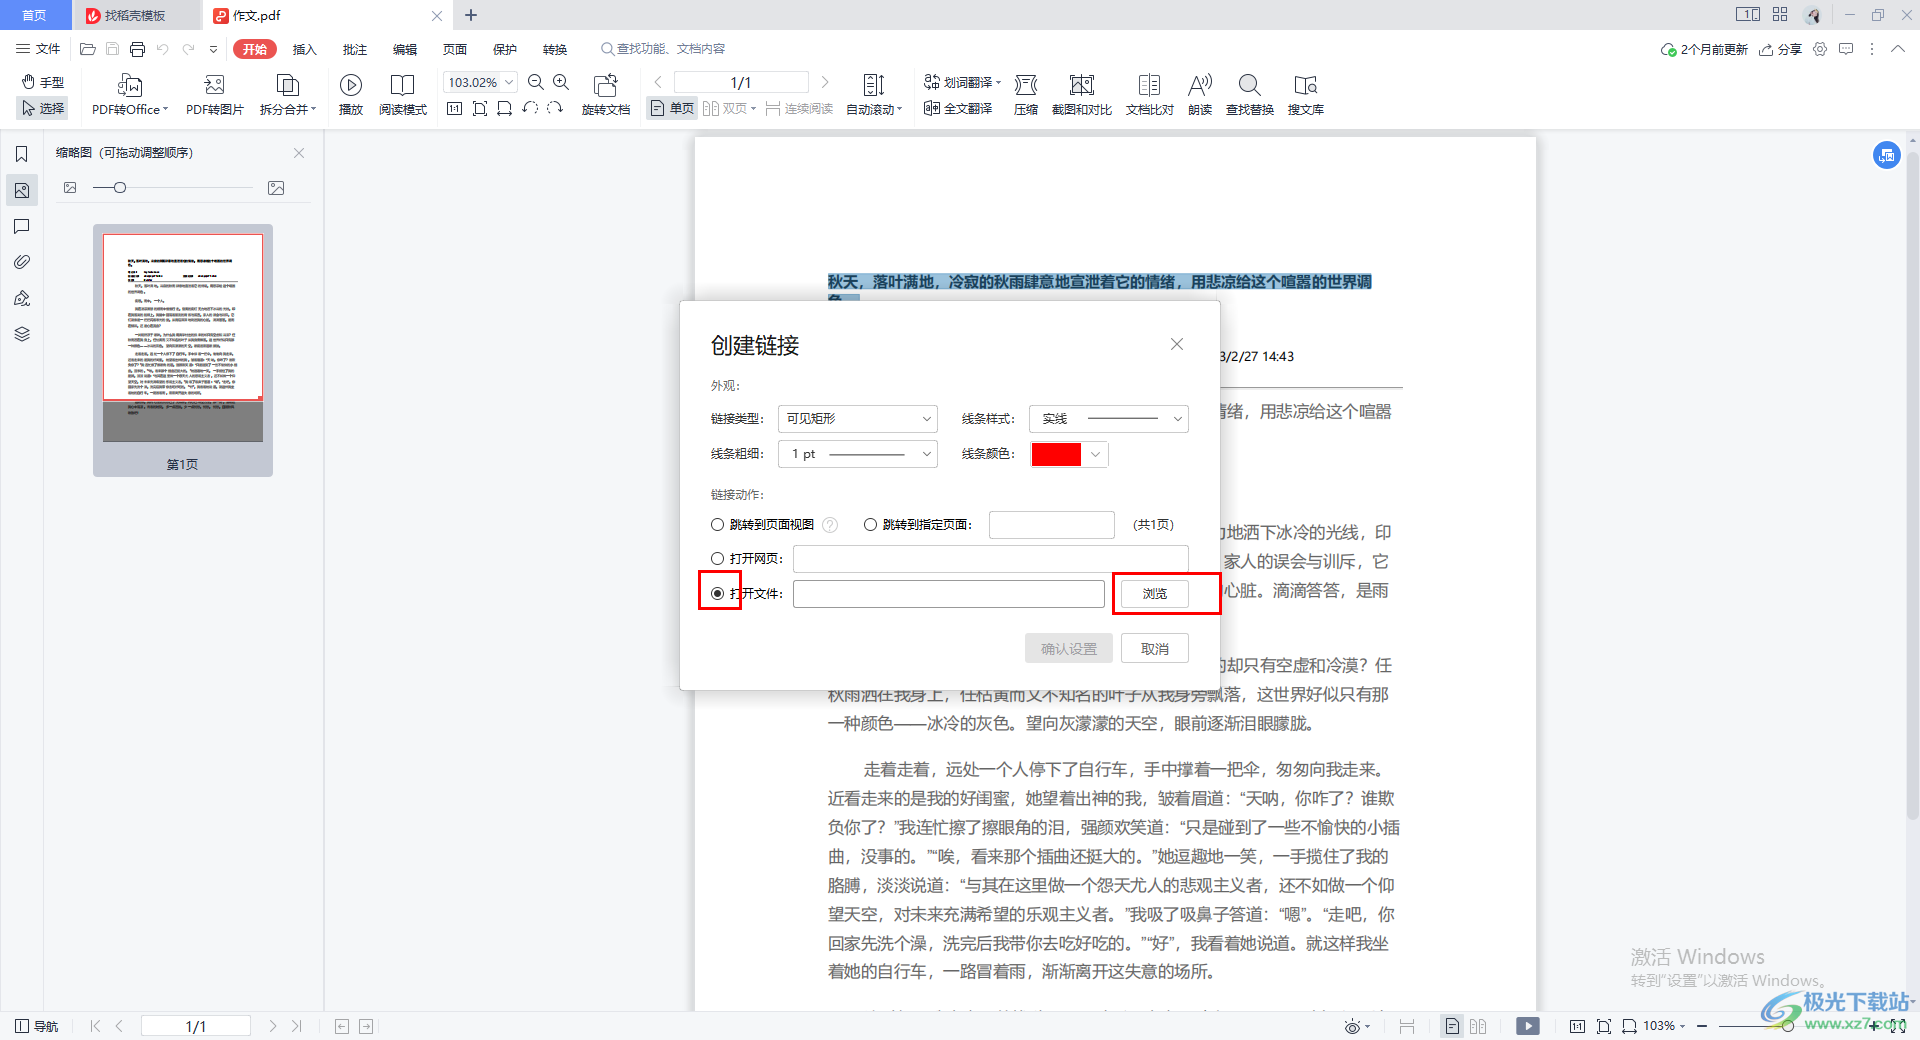Screen dimensions: 1920x1040
Task: Click the 分享 share button
Action: coord(1780,49)
